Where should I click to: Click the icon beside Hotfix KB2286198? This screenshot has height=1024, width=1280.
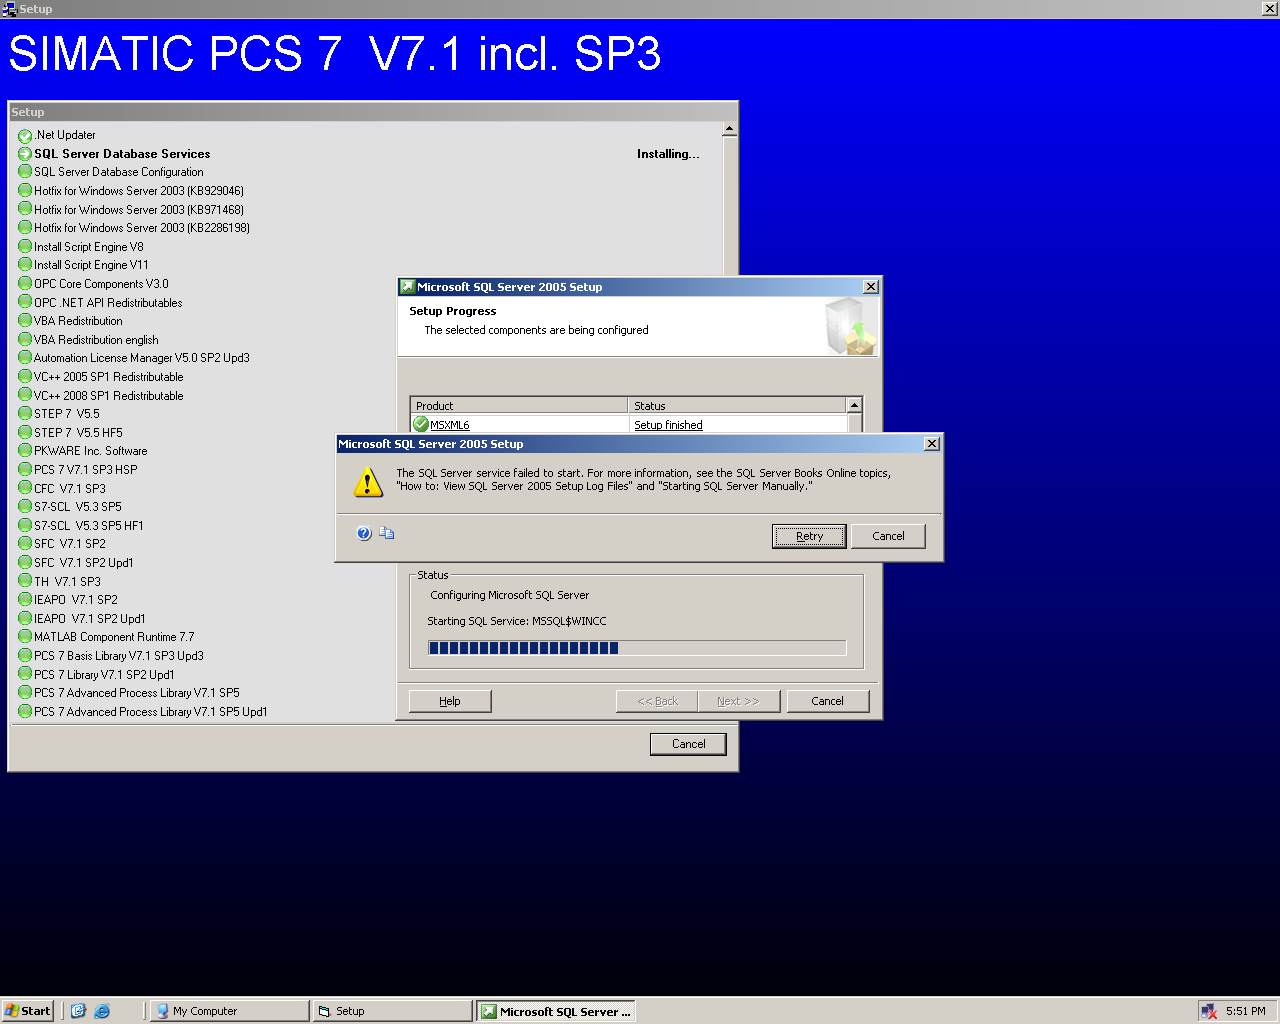(x=25, y=227)
